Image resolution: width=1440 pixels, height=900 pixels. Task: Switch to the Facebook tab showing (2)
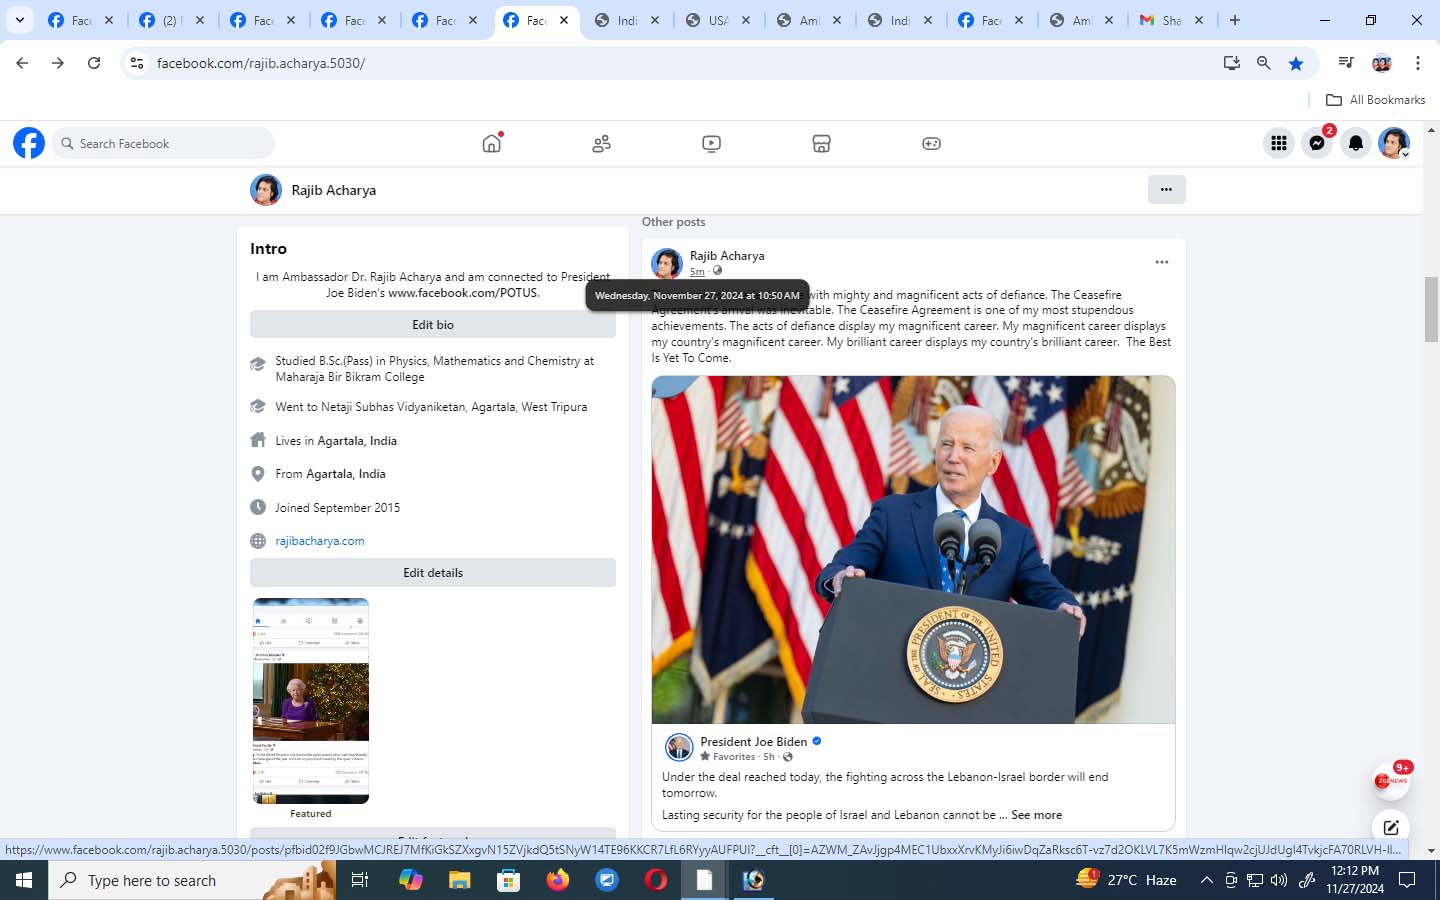pyautogui.click(x=173, y=20)
